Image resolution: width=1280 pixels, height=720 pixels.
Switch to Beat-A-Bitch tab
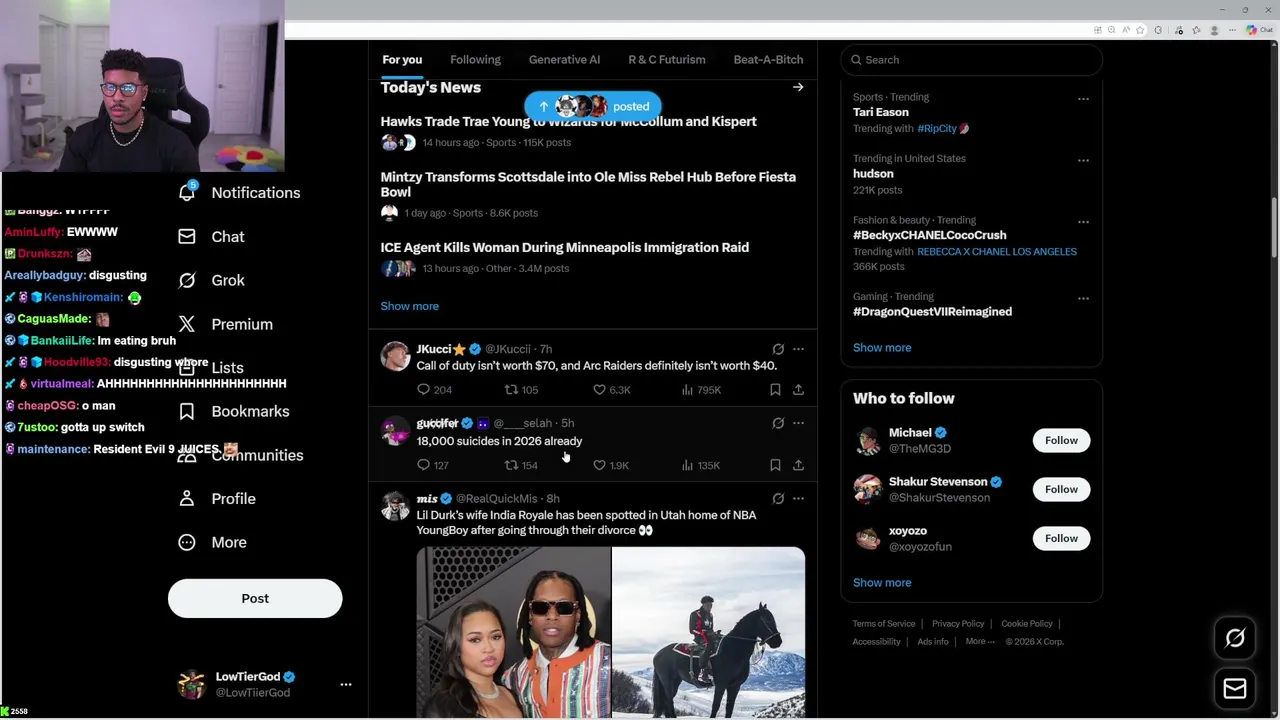[x=768, y=60]
